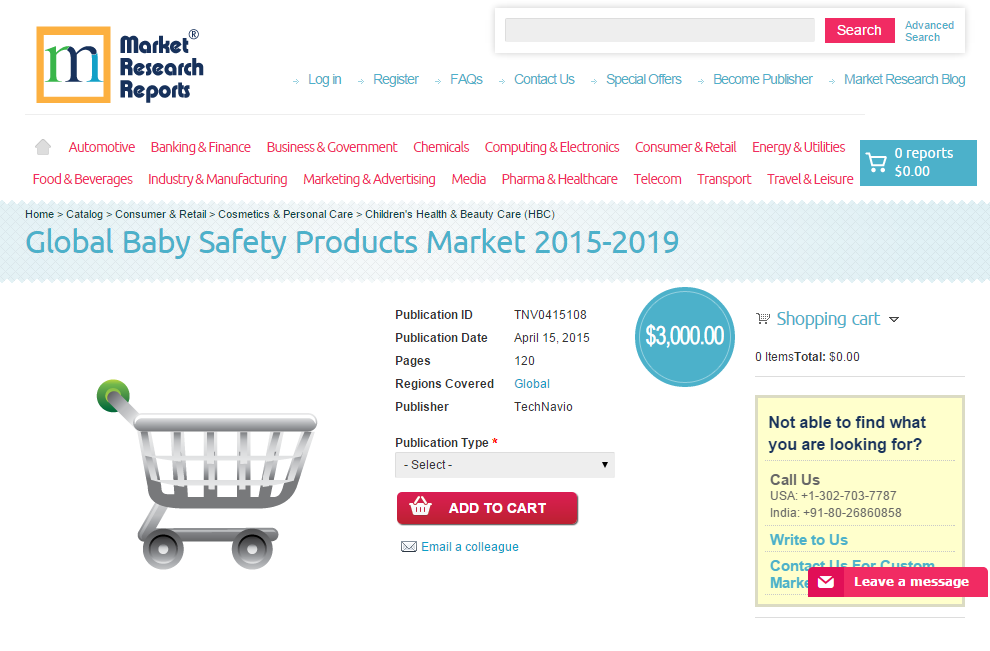The image size is (990, 651).
Task: Open Advanced Search
Action: point(929,30)
